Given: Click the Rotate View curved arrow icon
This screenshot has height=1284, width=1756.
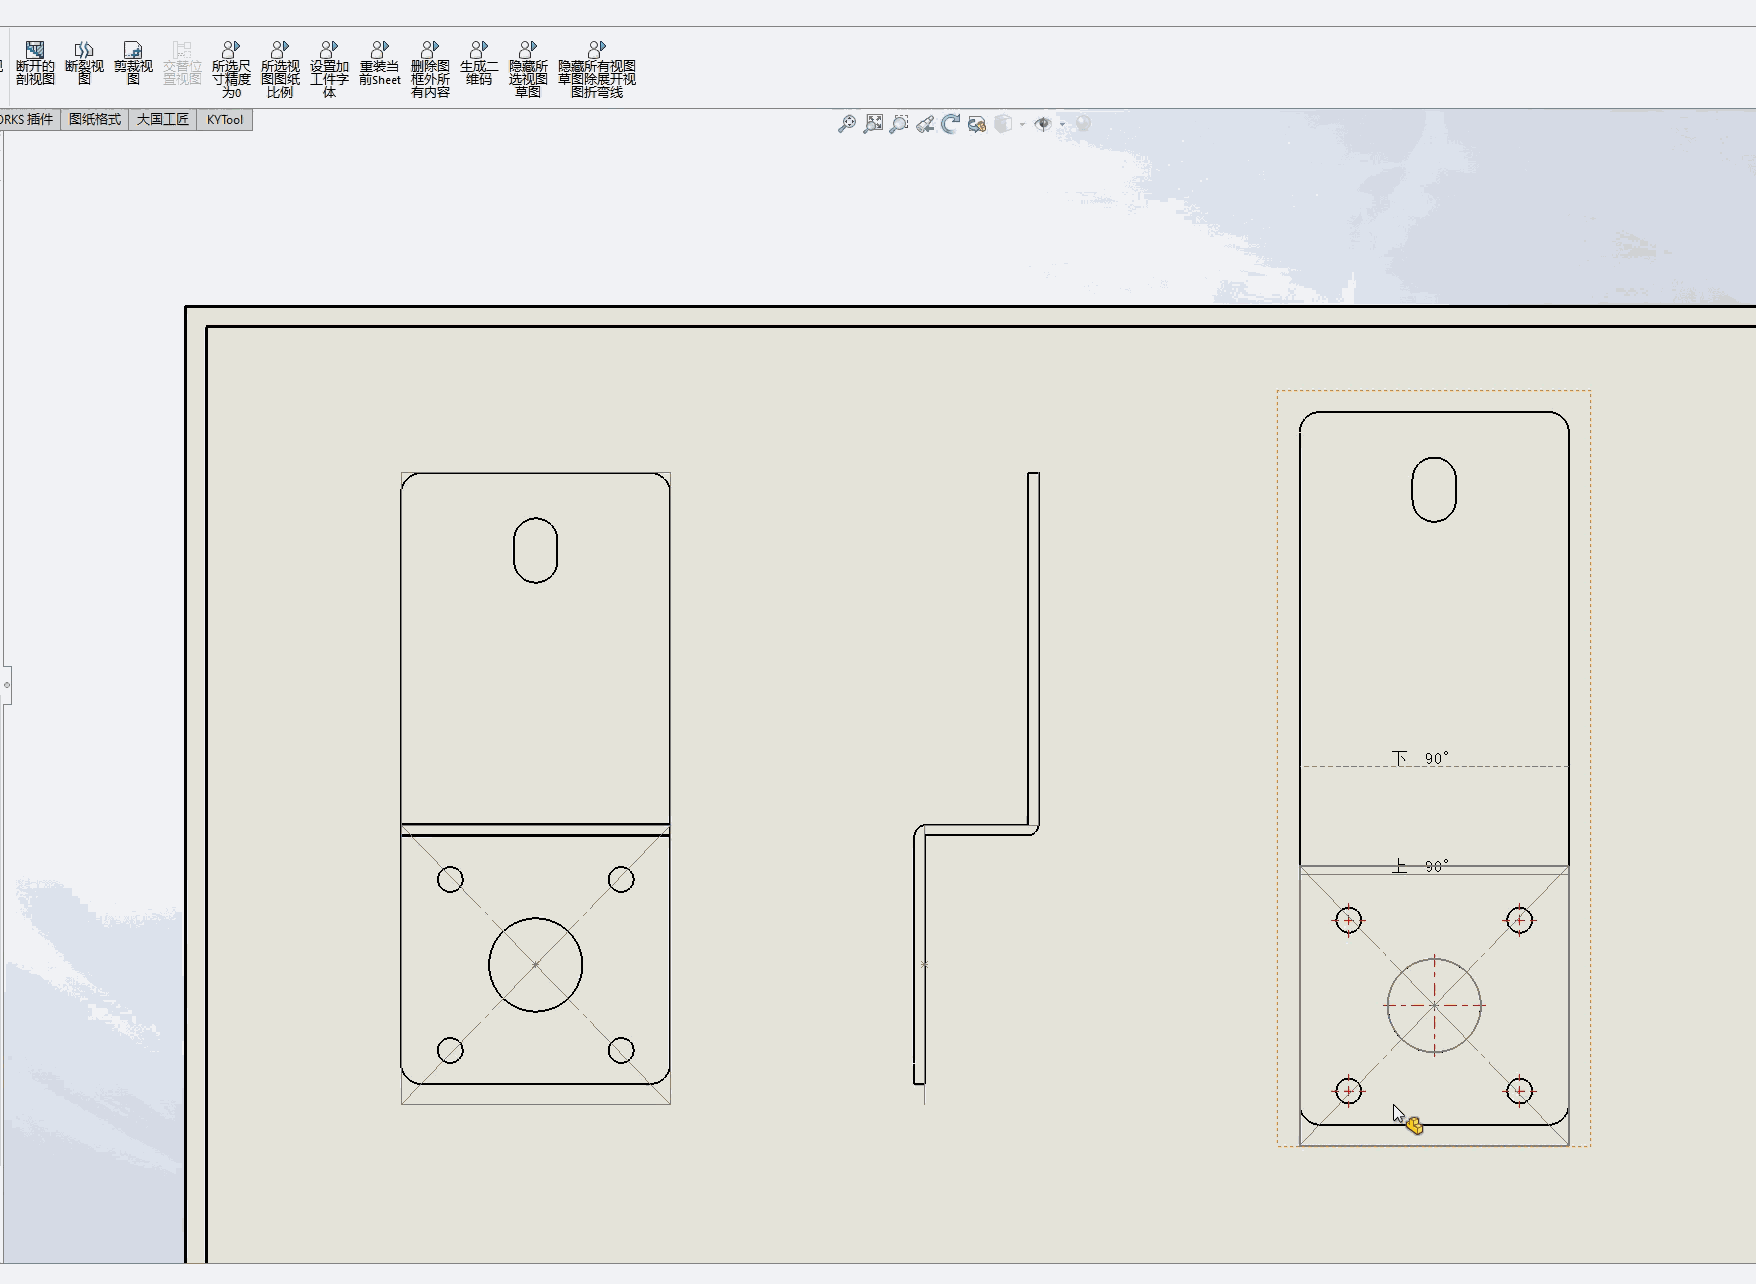Looking at the screenshot, I should click(951, 124).
